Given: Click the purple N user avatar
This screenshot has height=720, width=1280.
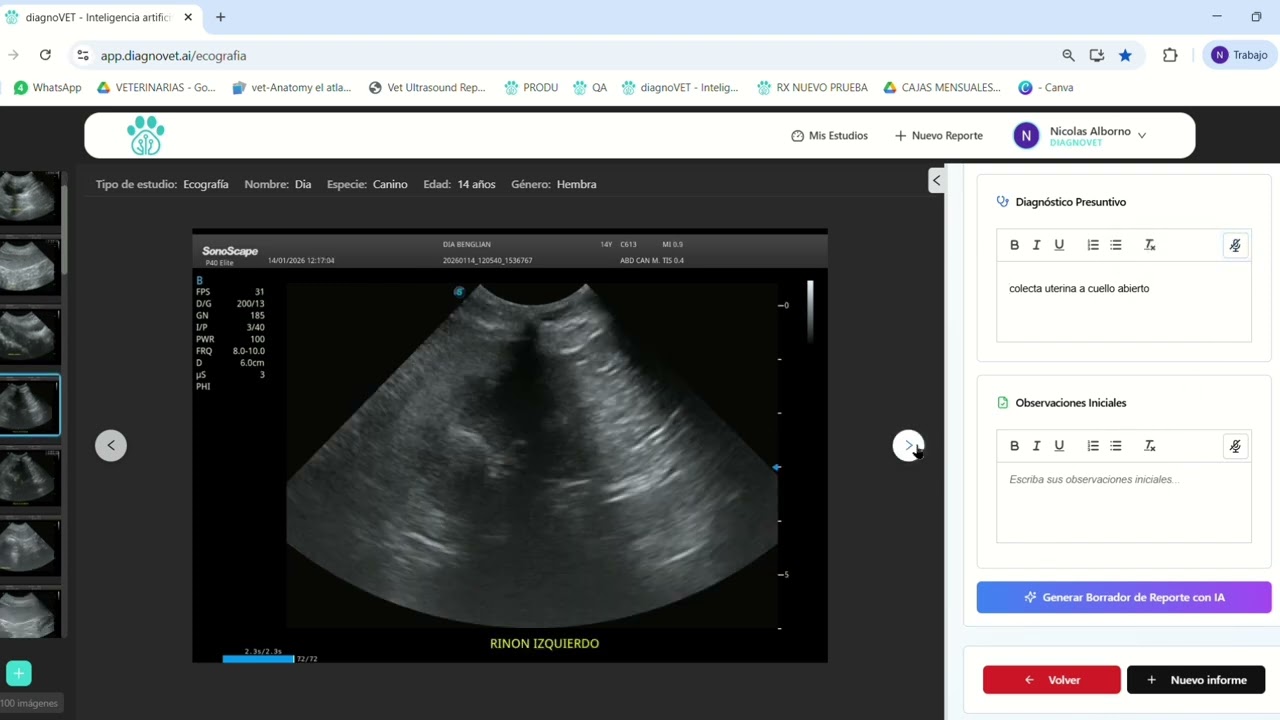Looking at the screenshot, I should [x=1026, y=135].
